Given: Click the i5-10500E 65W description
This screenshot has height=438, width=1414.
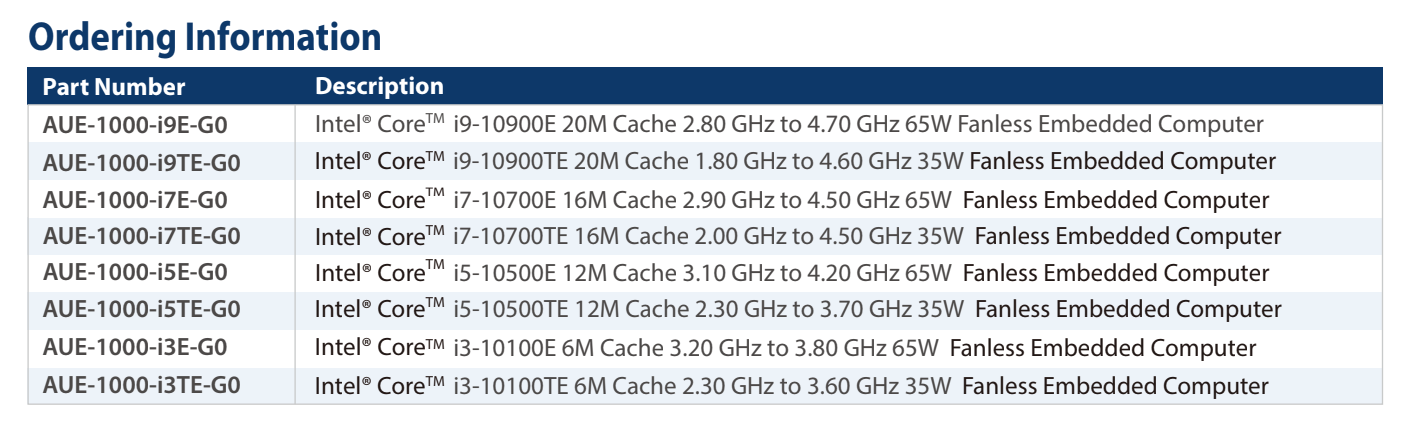Looking at the screenshot, I should point(792,273).
